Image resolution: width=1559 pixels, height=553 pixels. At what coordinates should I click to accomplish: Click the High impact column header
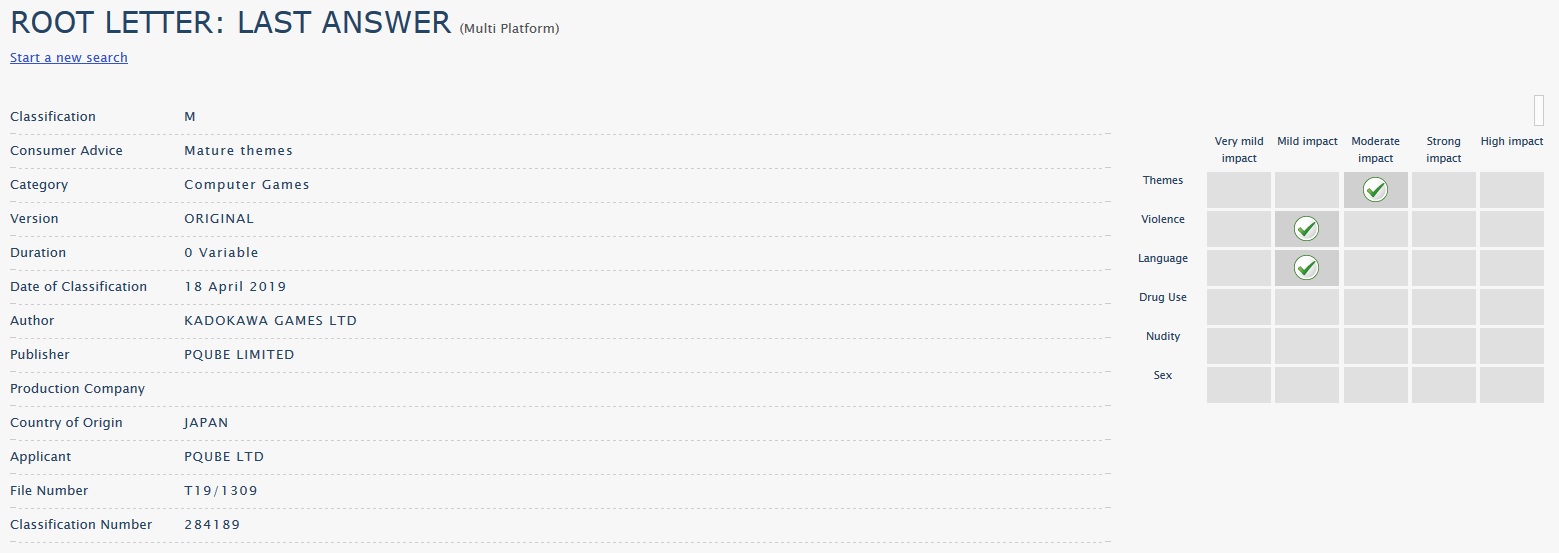tap(1512, 141)
